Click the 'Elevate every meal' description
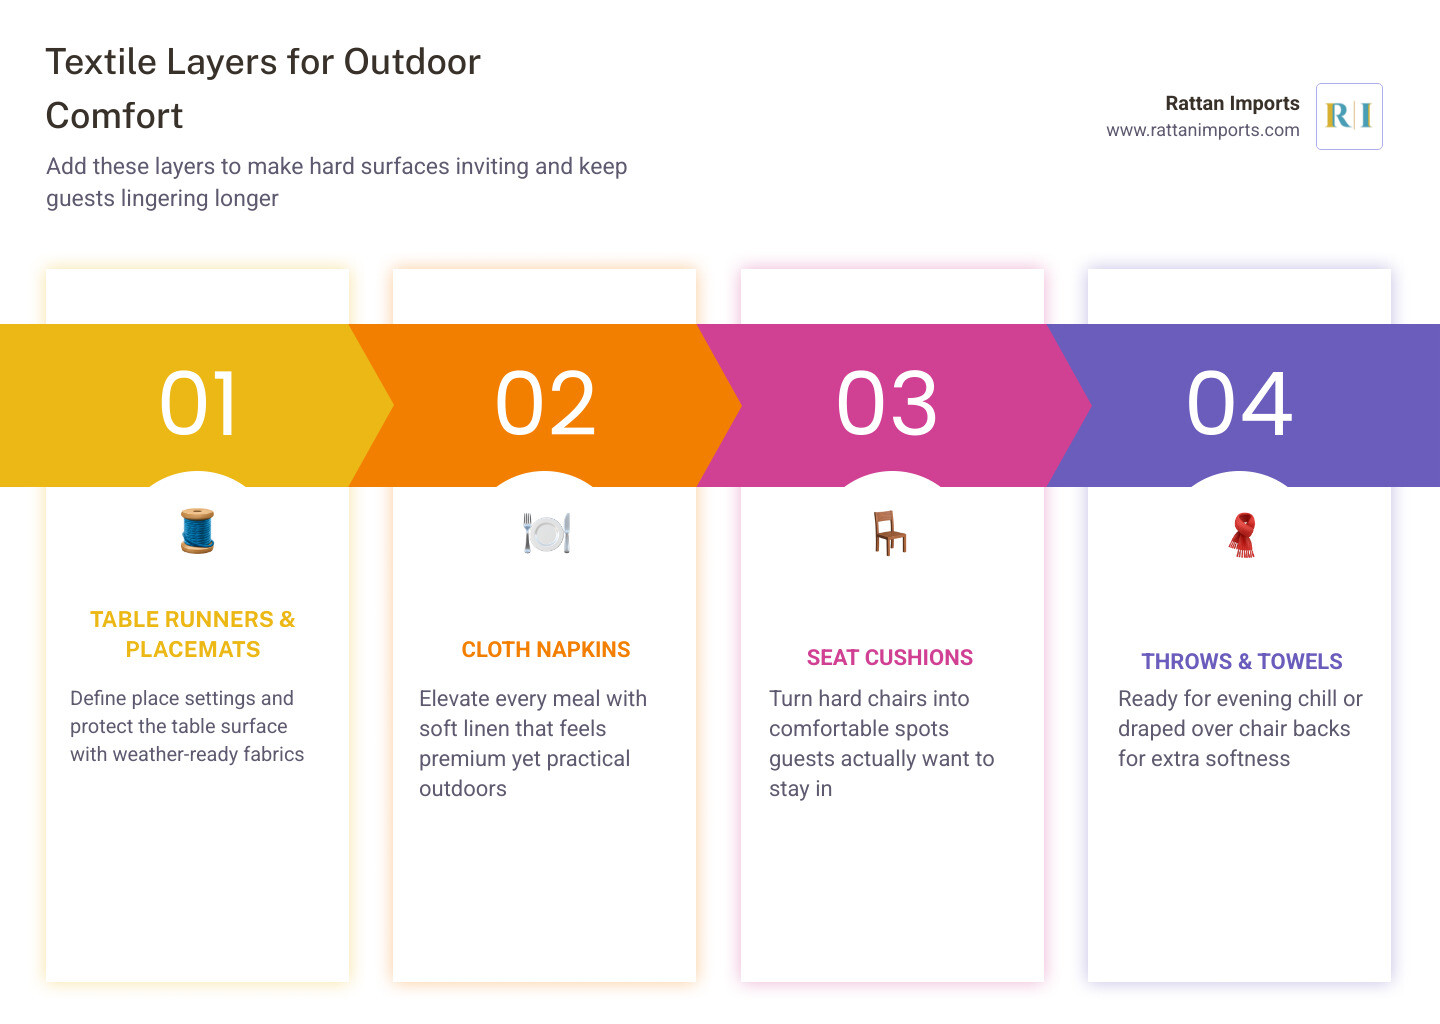Viewport: 1440px width, 1024px height. pyautogui.click(x=533, y=743)
